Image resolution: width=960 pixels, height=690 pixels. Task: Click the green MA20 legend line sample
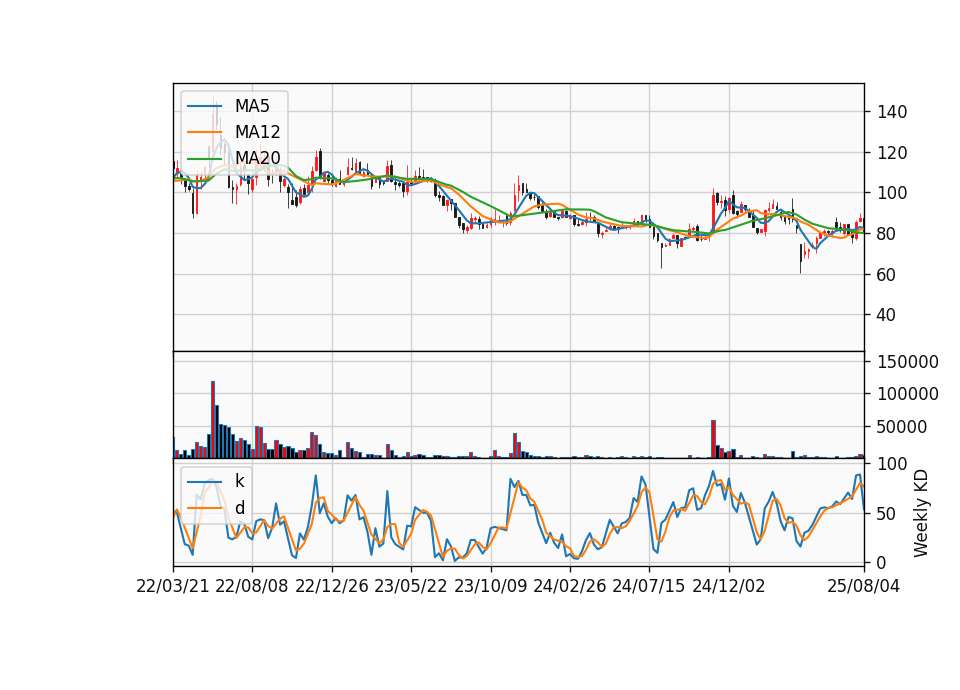[204, 159]
